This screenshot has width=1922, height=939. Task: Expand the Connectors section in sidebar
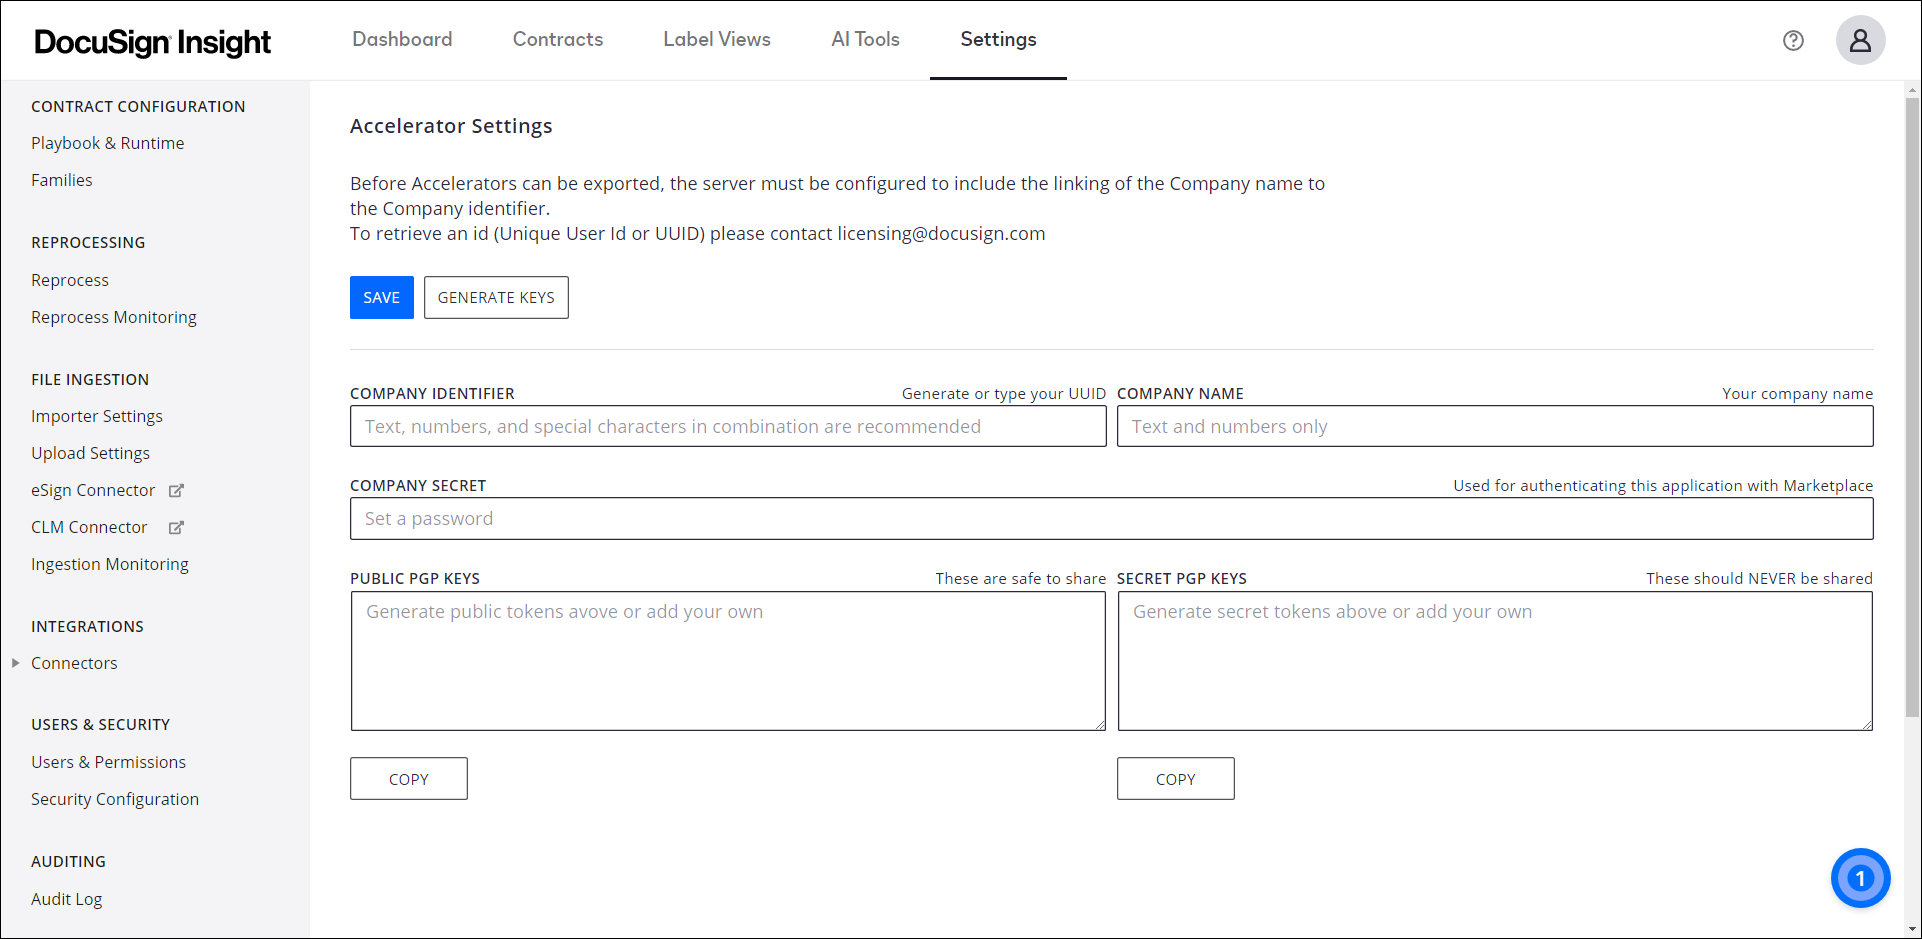(16, 662)
